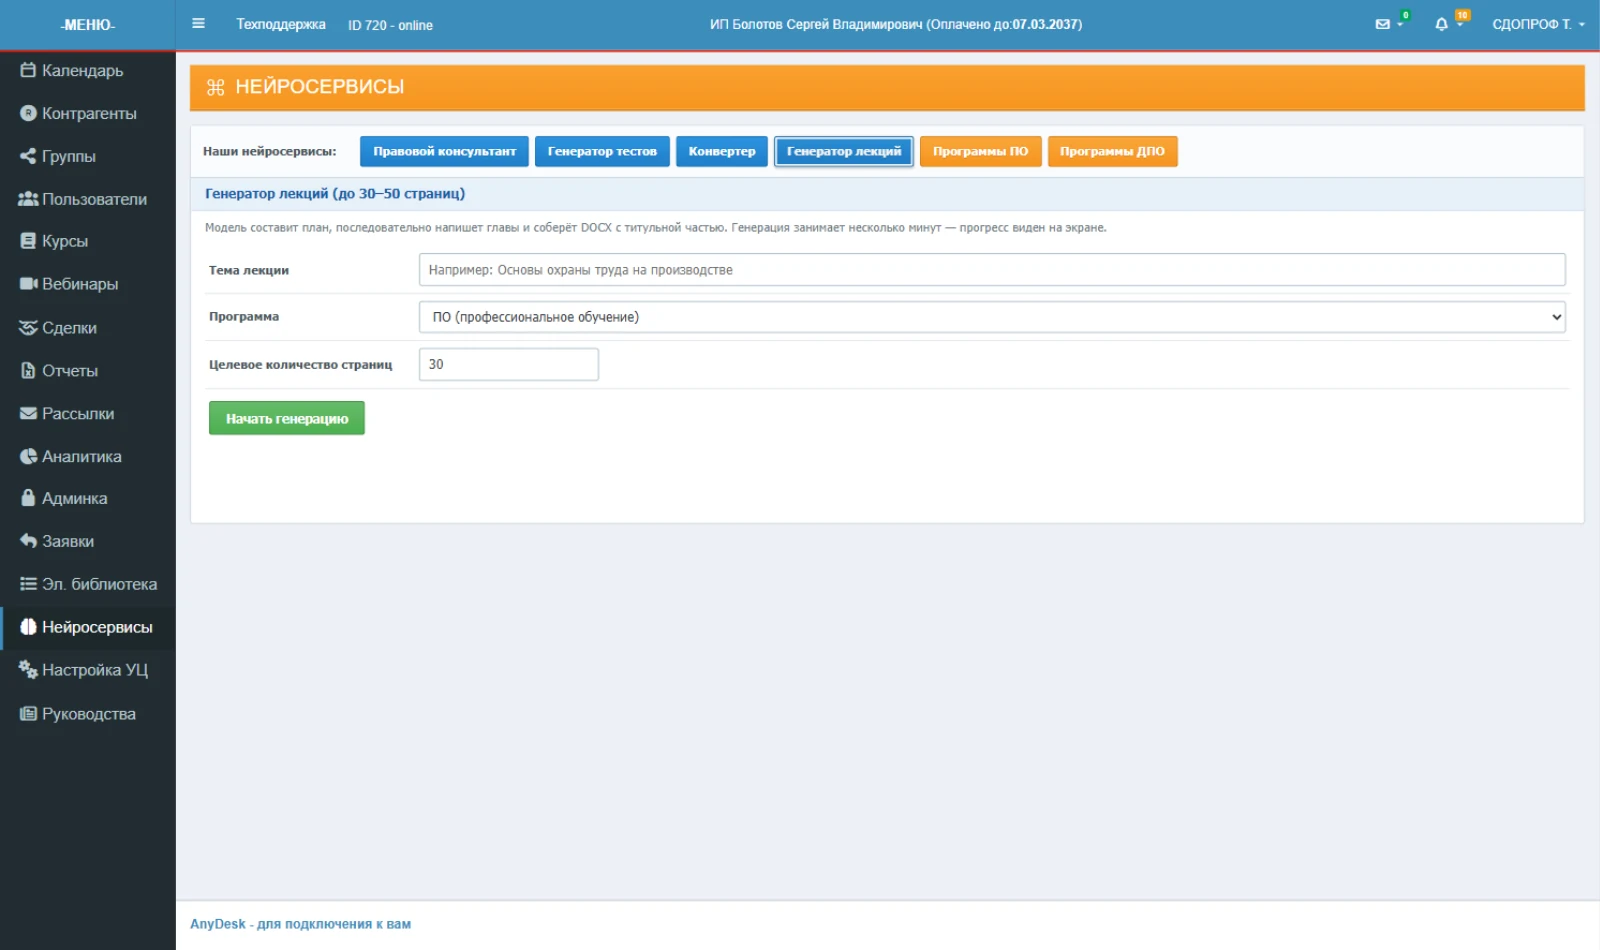Follow the AnyDesk connection link
This screenshot has width=1600, height=950.
(x=300, y=924)
